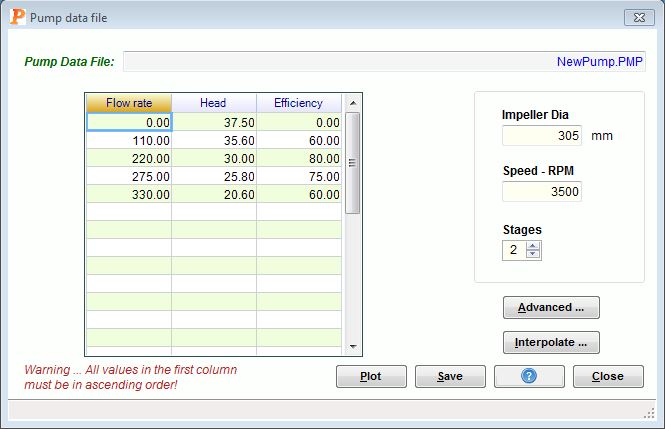
Task: Decrease Stages with the down spinner arrow
Action: (x=533, y=254)
